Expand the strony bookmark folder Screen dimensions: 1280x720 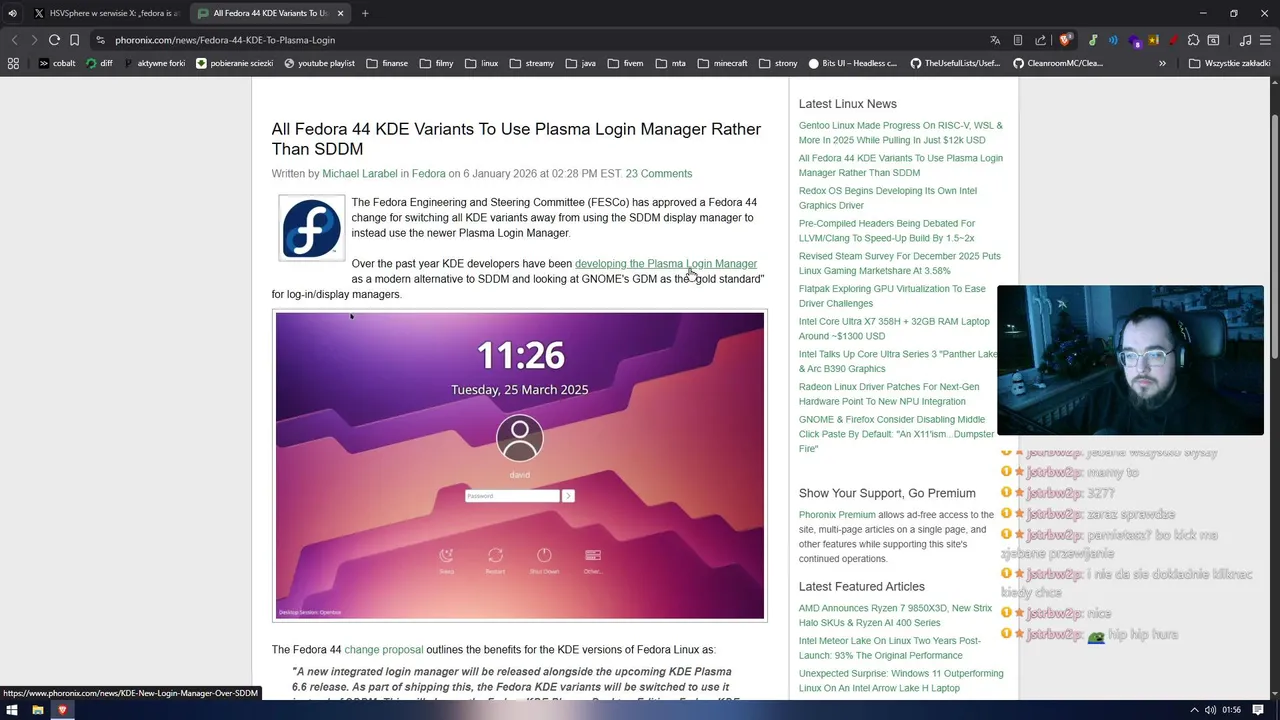click(779, 63)
